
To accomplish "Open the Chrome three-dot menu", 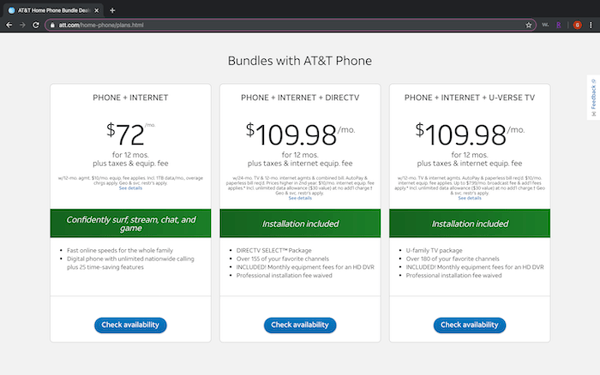I will point(591,25).
